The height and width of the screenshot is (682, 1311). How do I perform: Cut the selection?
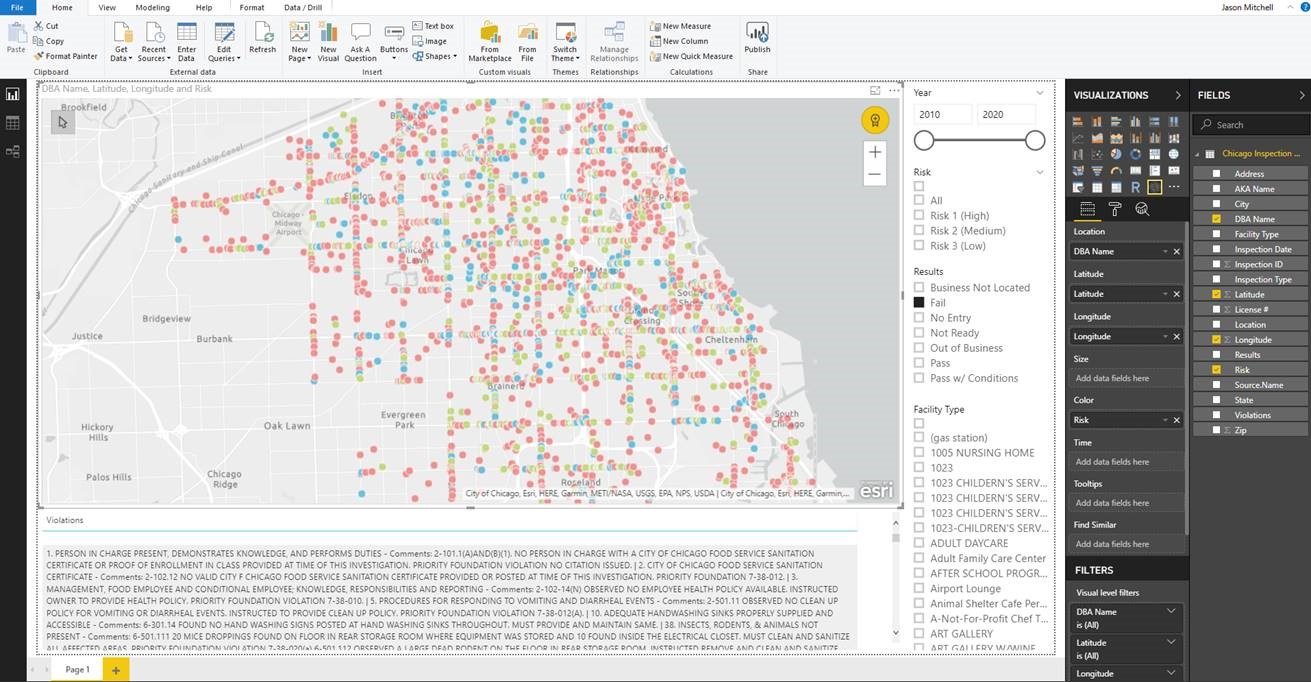(x=46, y=26)
